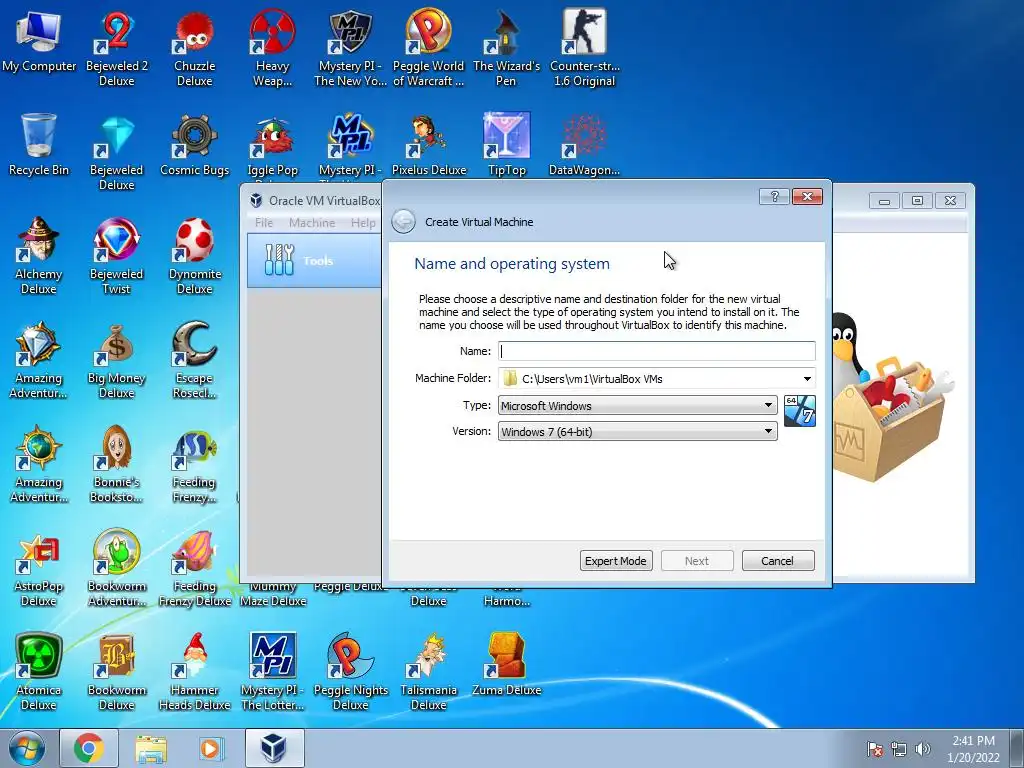1024x768 pixels.
Task: Select the Atomica Deluxe shortcut
Action: pos(39,671)
